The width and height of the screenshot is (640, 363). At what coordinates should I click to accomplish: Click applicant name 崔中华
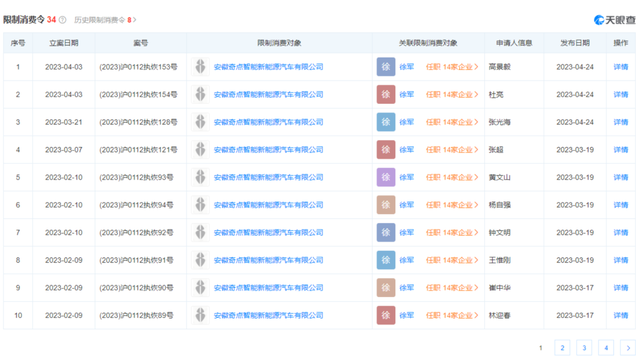pyautogui.click(x=500, y=287)
